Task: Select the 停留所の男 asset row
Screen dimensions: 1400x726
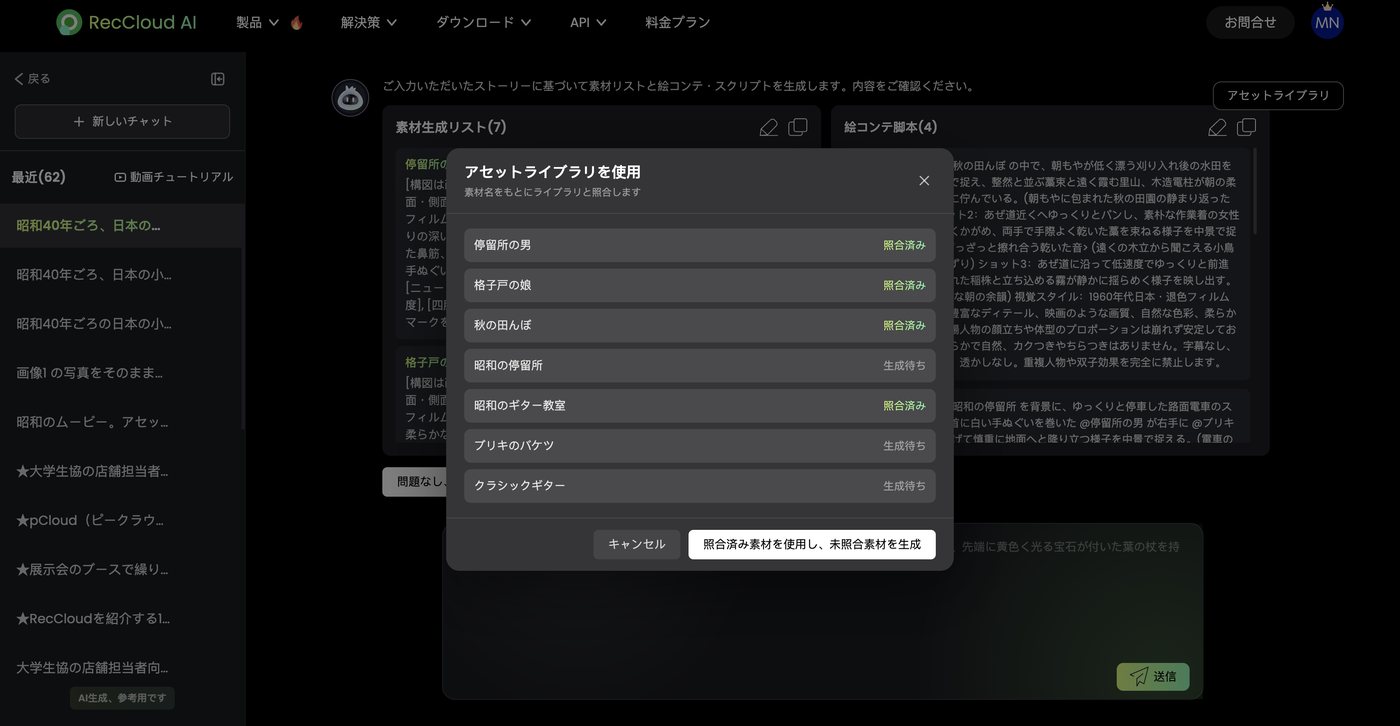Action: click(700, 245)
